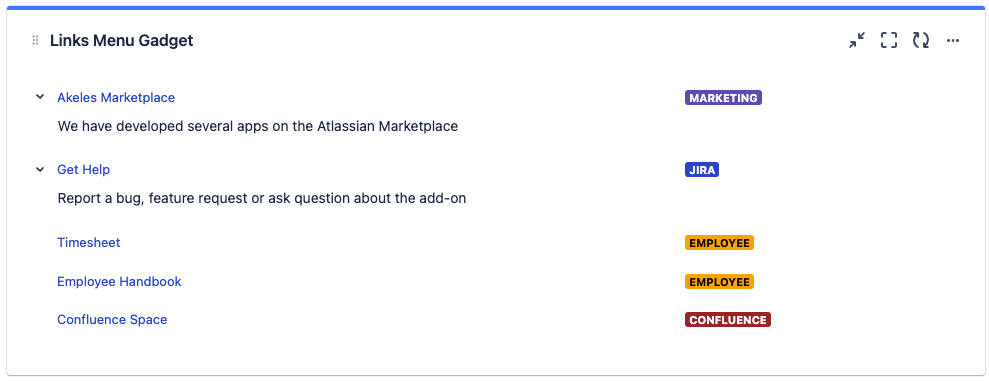Open the Get Help link
The image size is (989, 382).
[x=83, y=170]
